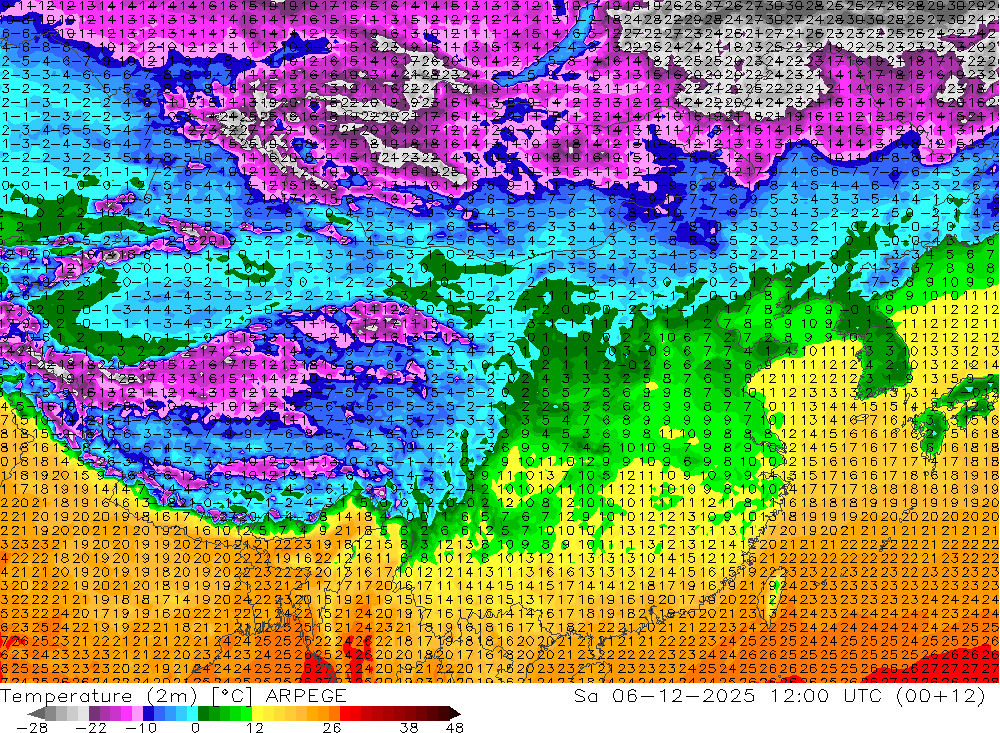1000x733 pixels.
Task: Click the 'ARPEGE' model name label
Action: click(x=306, y=696)
